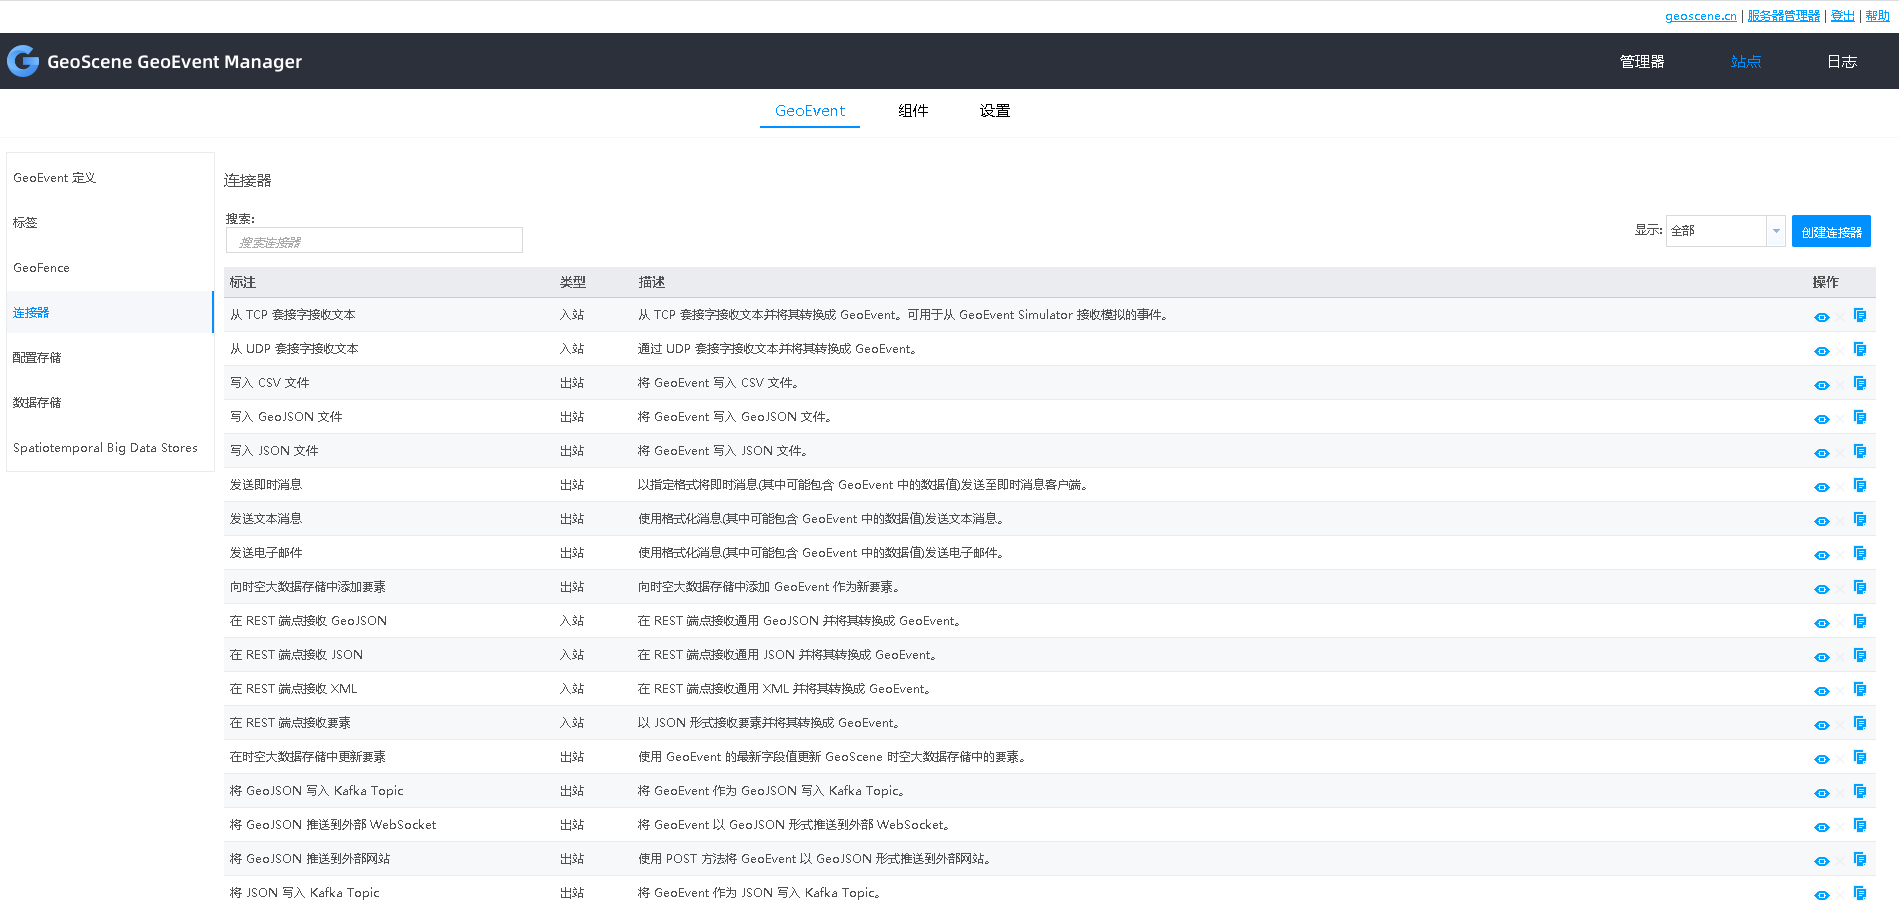Switch to the 组件 tab
Viewport: 1899px width, 909px height.
pos(913,111)
